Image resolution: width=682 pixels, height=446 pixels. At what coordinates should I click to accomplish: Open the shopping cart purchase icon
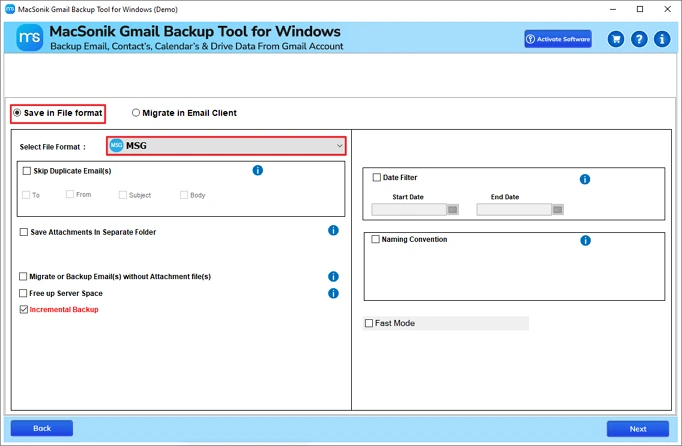[x=616, y=39]
